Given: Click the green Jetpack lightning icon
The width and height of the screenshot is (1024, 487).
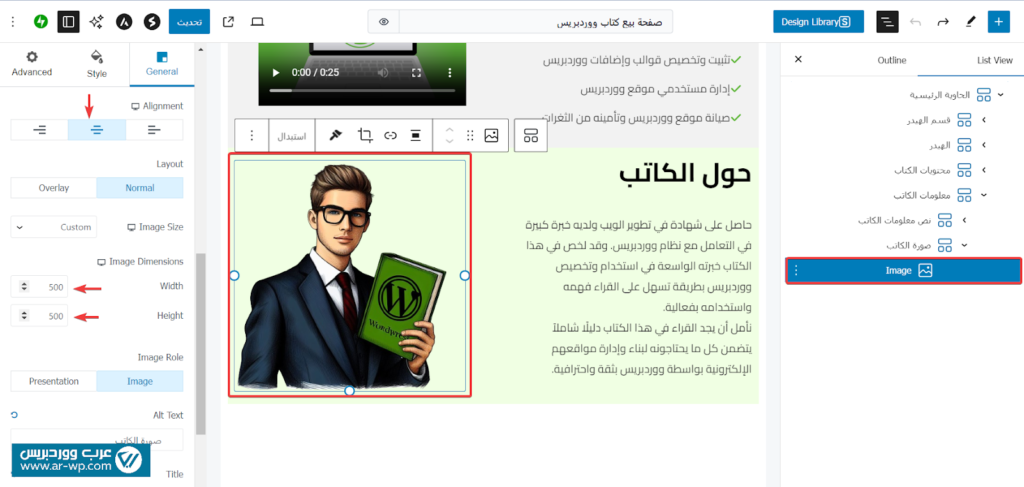Looking at the screenshot, I should (x=41, y=22).
